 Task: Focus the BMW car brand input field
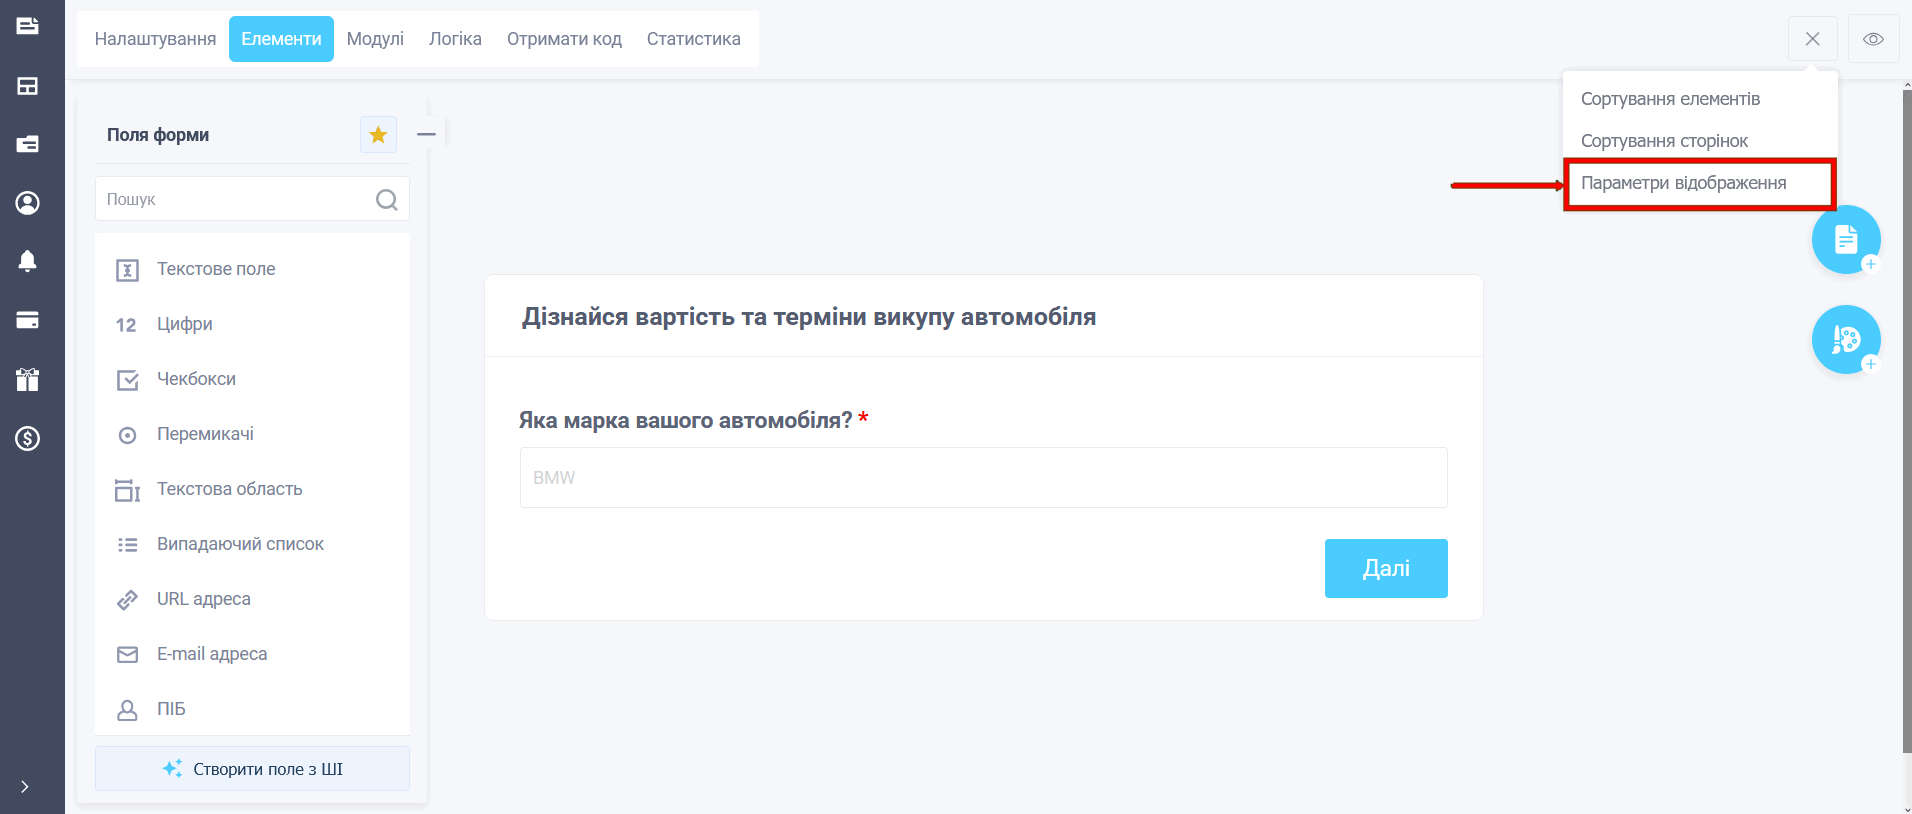984,478
